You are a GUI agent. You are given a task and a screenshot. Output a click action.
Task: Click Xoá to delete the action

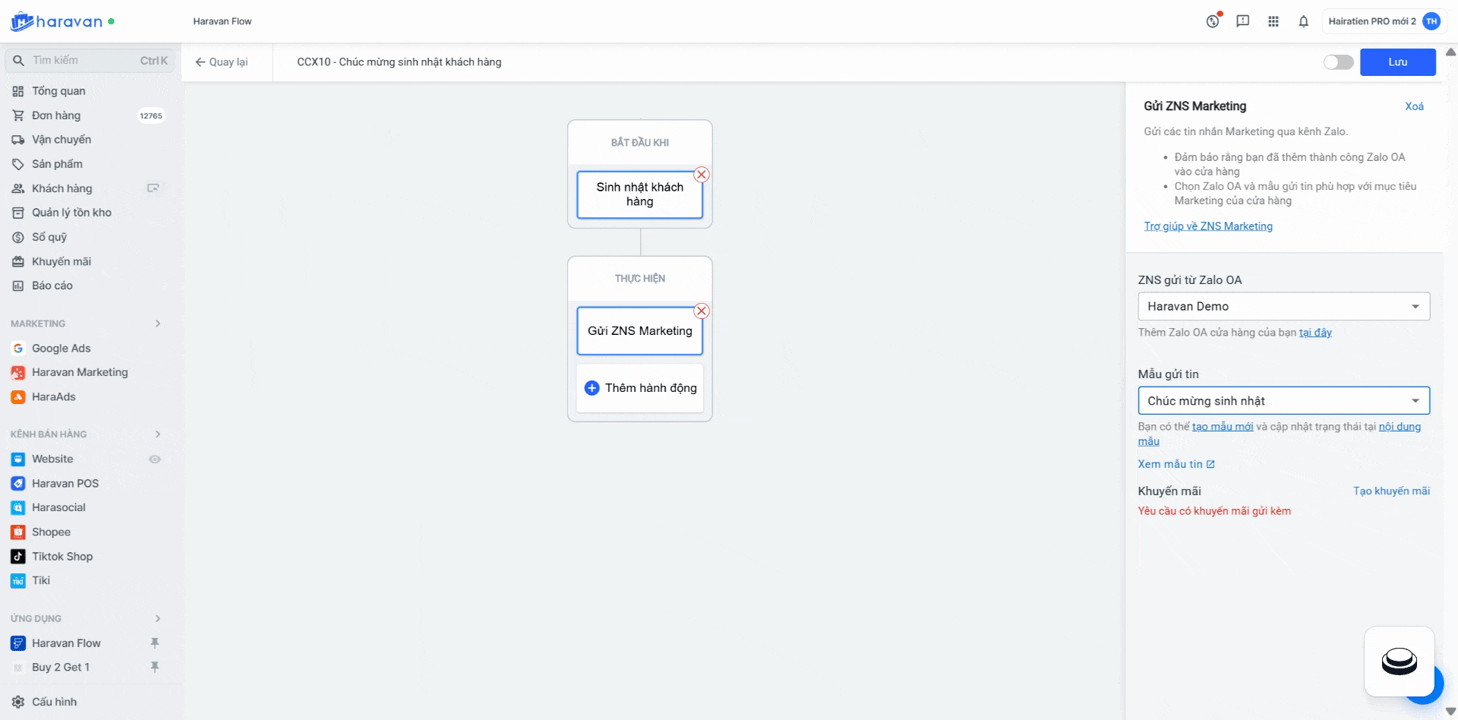[x=1414, y=106]
